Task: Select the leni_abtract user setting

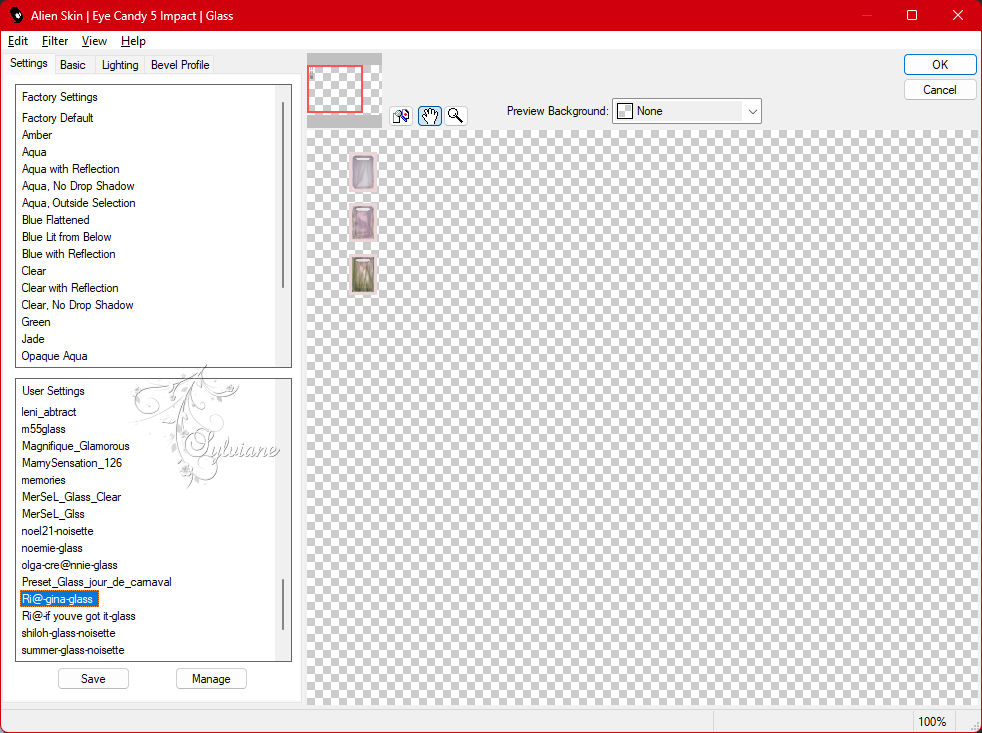Action: (x=48, y=412)
